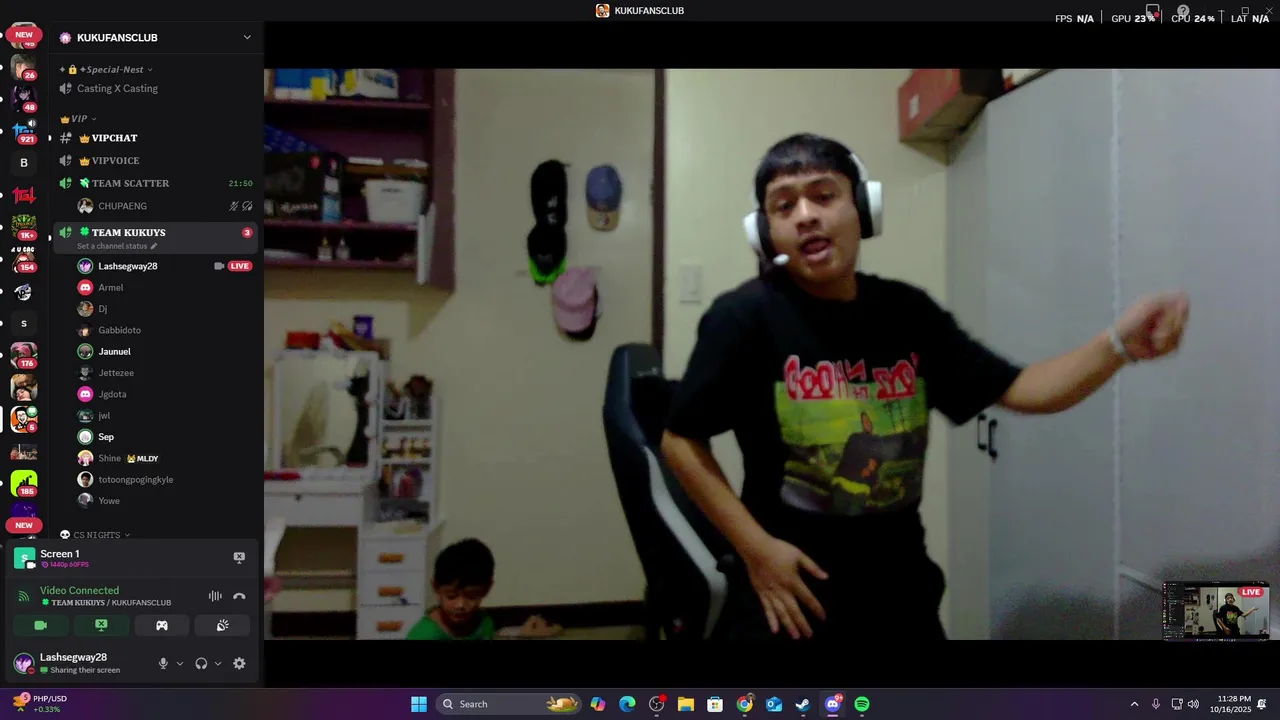Open the Lashsegway28 user profile avatar
The height and width of the screenshot is (720, 1280).
coord(23,663)
